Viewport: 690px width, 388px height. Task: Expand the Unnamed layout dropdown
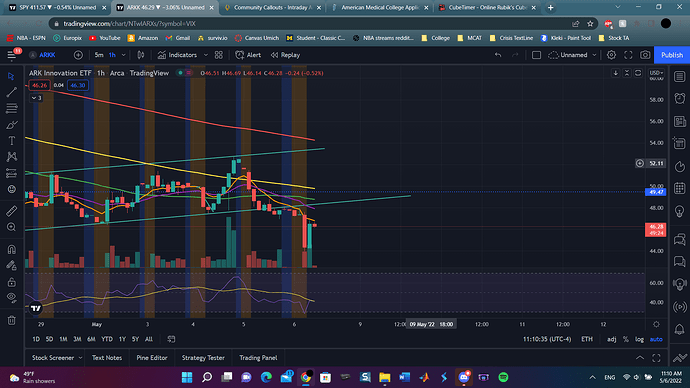(x=594, y=55)
